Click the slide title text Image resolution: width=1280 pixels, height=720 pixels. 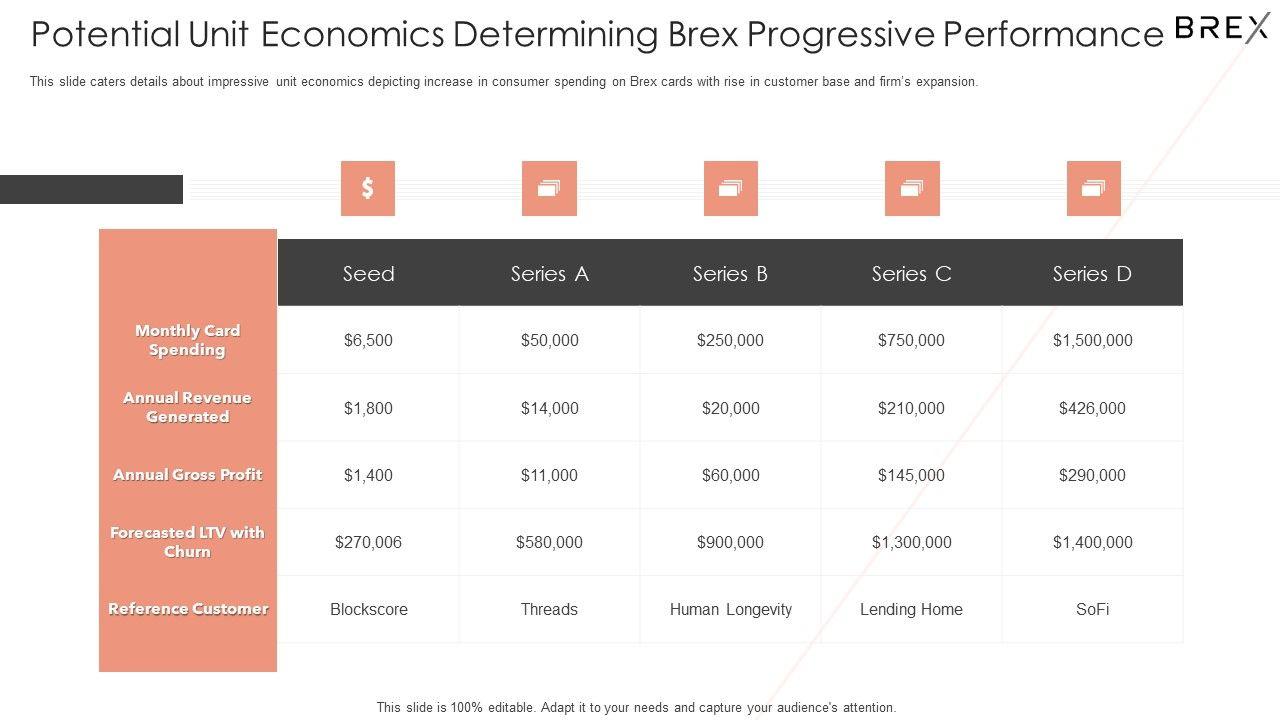(597, 34)
